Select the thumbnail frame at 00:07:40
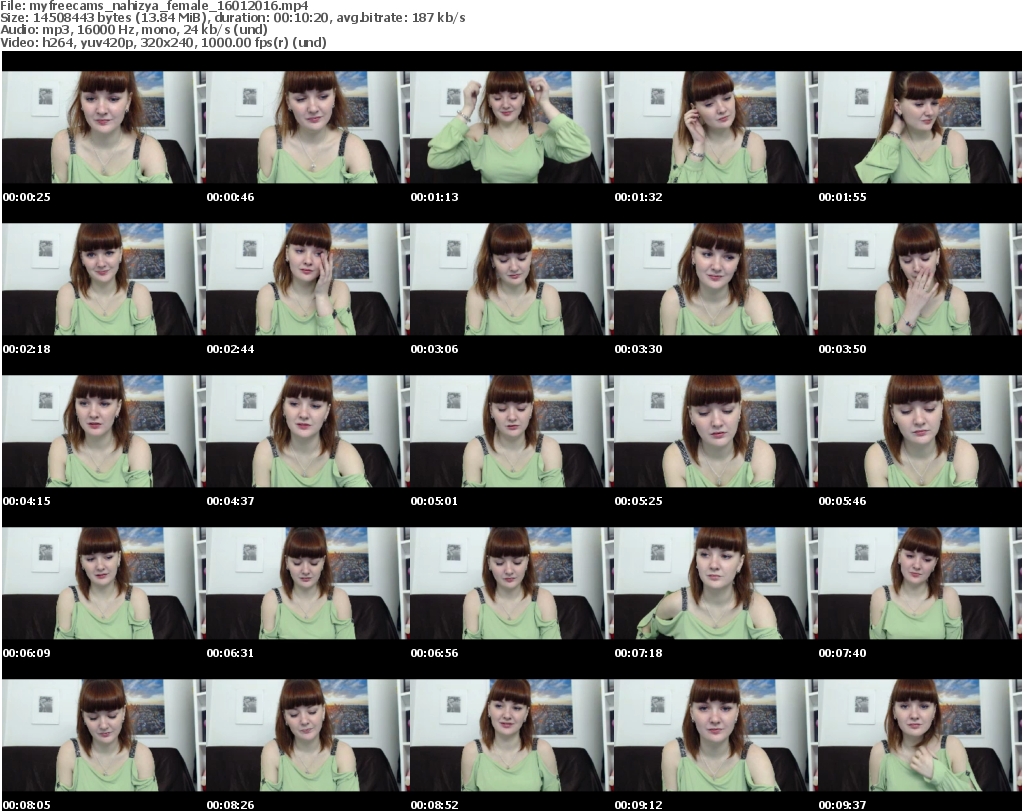 point(920,584)
